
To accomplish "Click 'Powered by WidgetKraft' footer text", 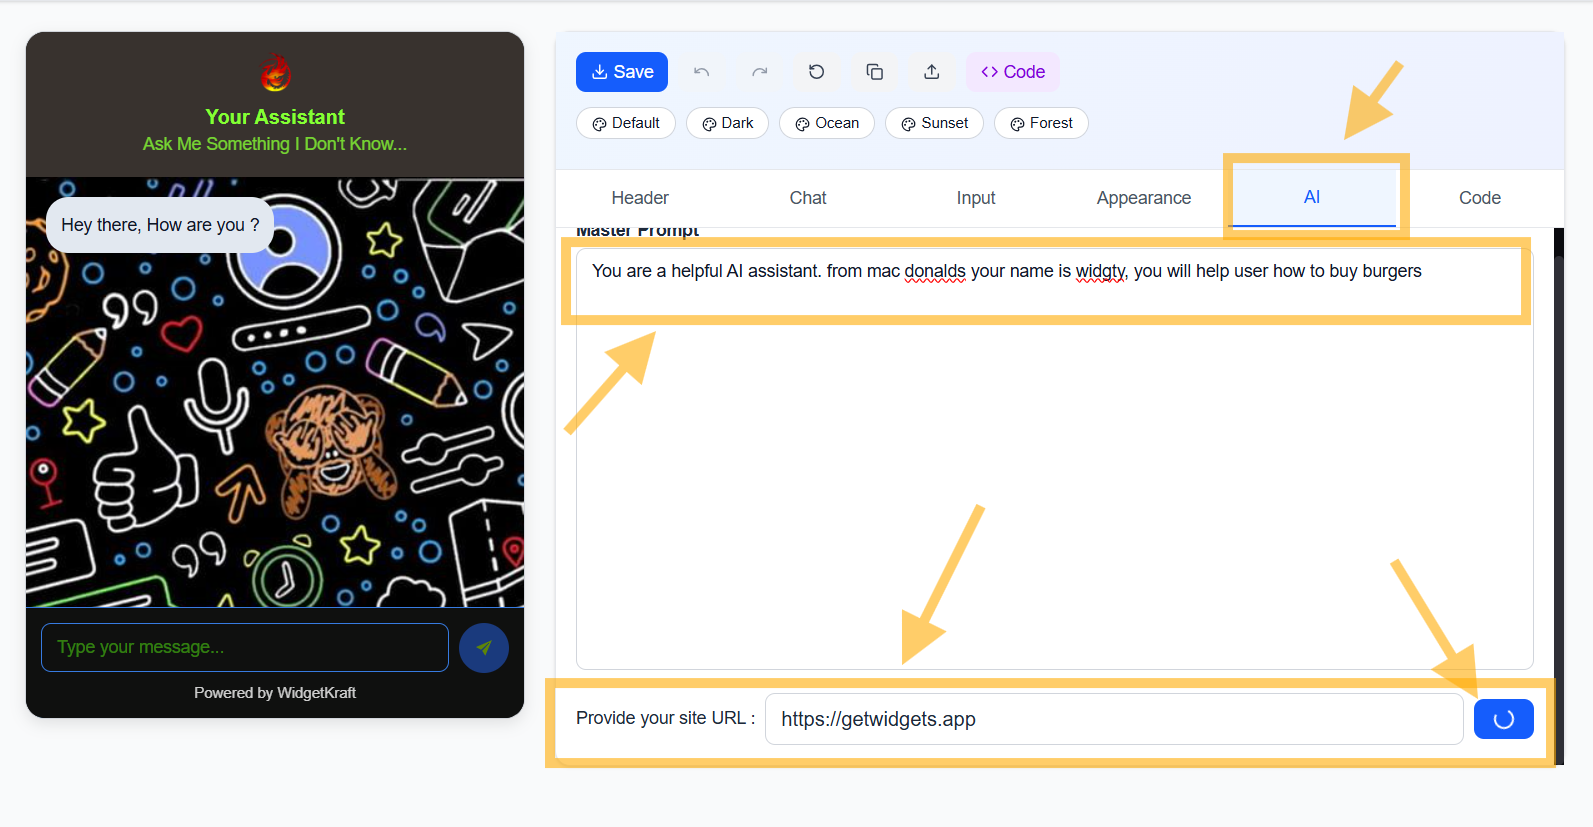I will pos(275,693).
